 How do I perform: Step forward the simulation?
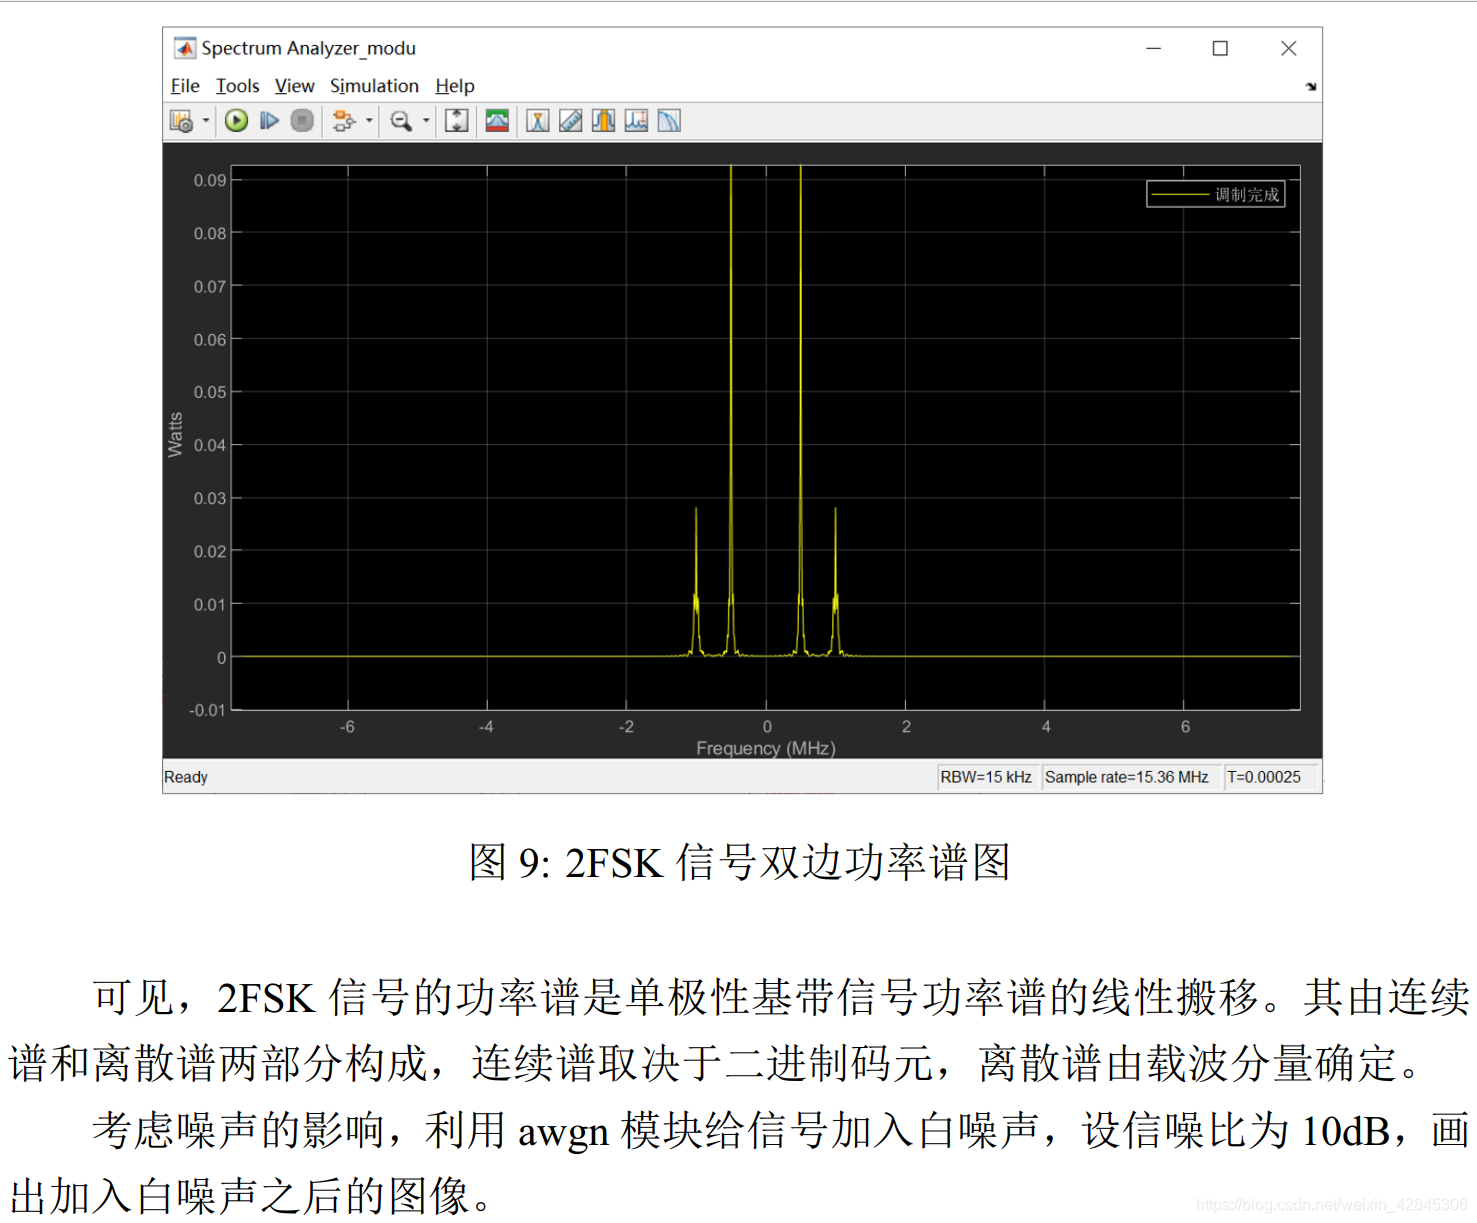[269, 121]
